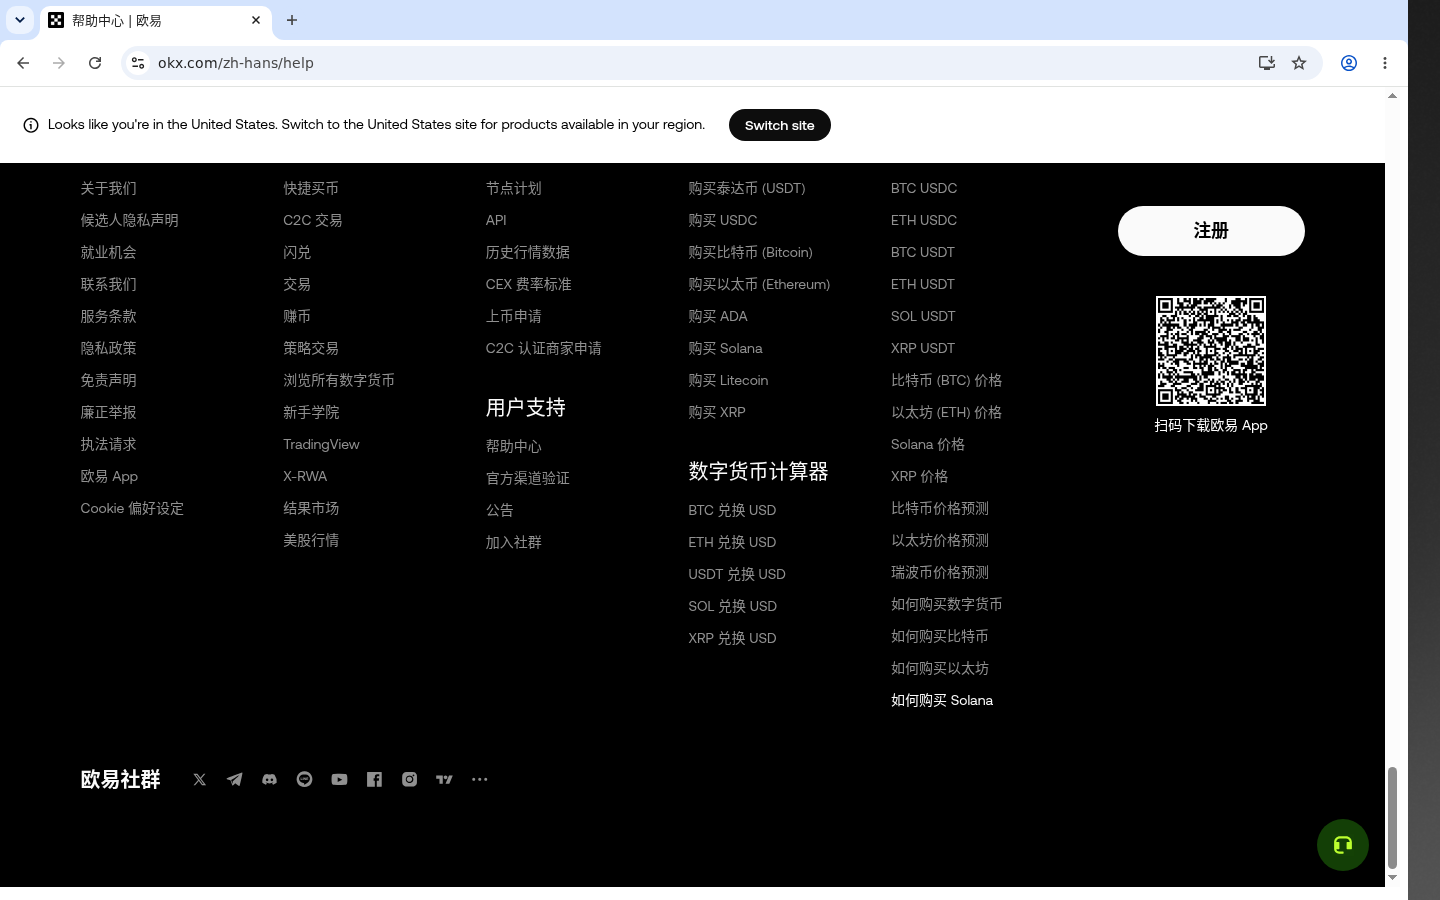Viewport: 1440px width, 900px height.
Task: Click the info icon in region banner
Action: click(x=31, y=125)
